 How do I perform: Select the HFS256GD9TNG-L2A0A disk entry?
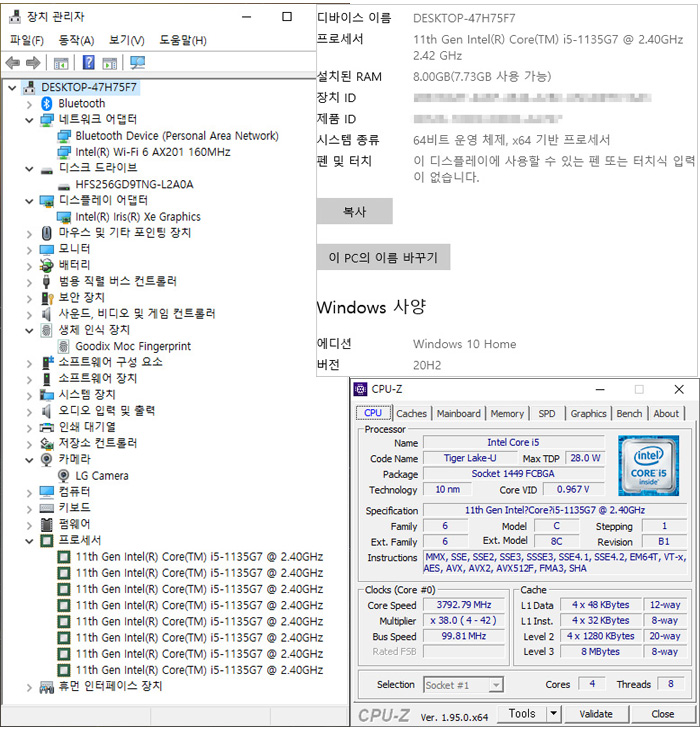(135, 185)
